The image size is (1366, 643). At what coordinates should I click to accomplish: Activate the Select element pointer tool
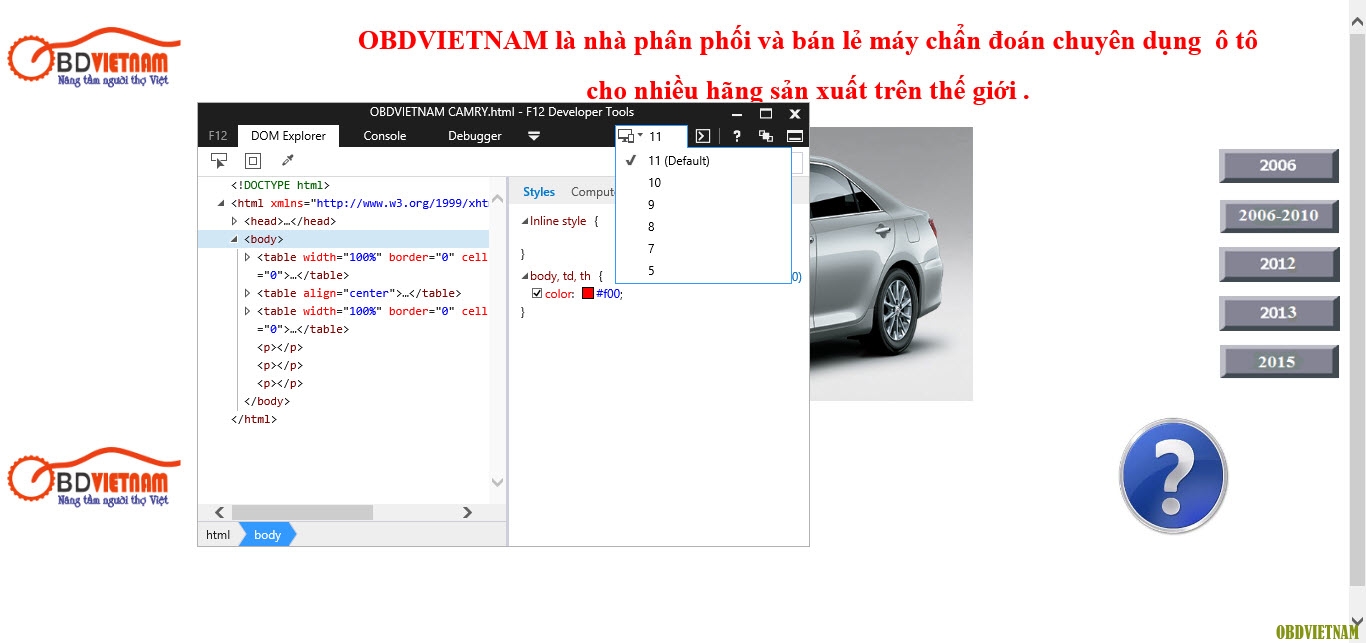219,160
